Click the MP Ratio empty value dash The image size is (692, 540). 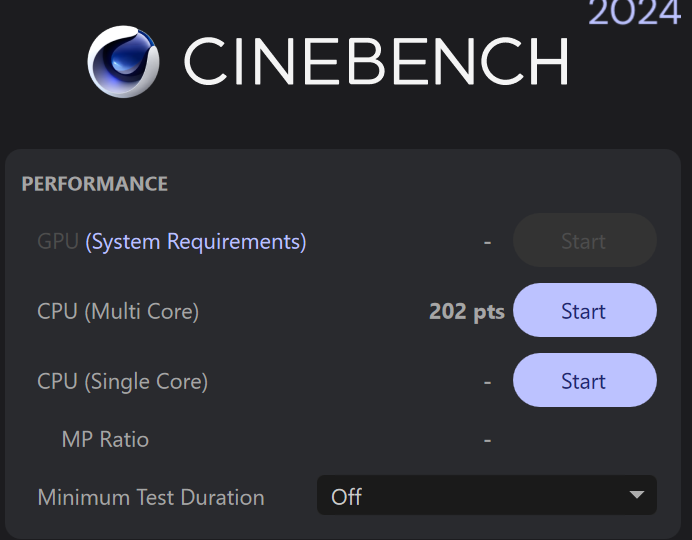click(487, 439)
